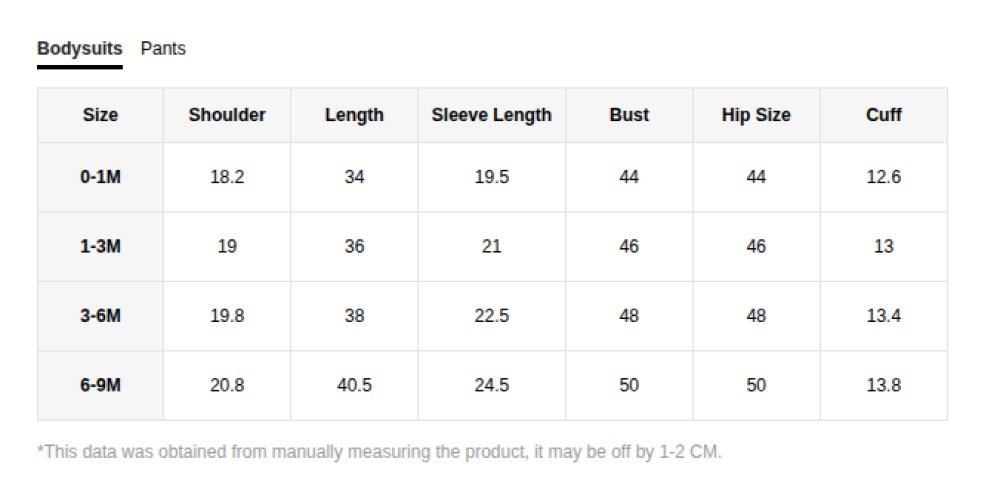
Task: Click the 18.2 shoulder value cell
Action: (x=227, y=177)
